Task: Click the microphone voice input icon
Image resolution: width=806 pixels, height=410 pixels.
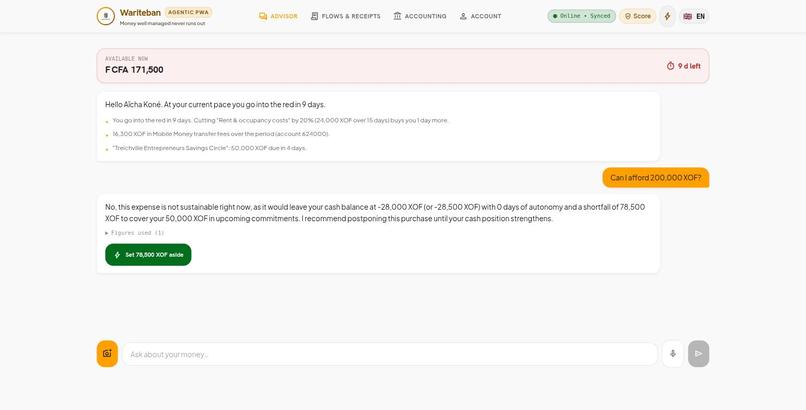Action: click(673, 353)
